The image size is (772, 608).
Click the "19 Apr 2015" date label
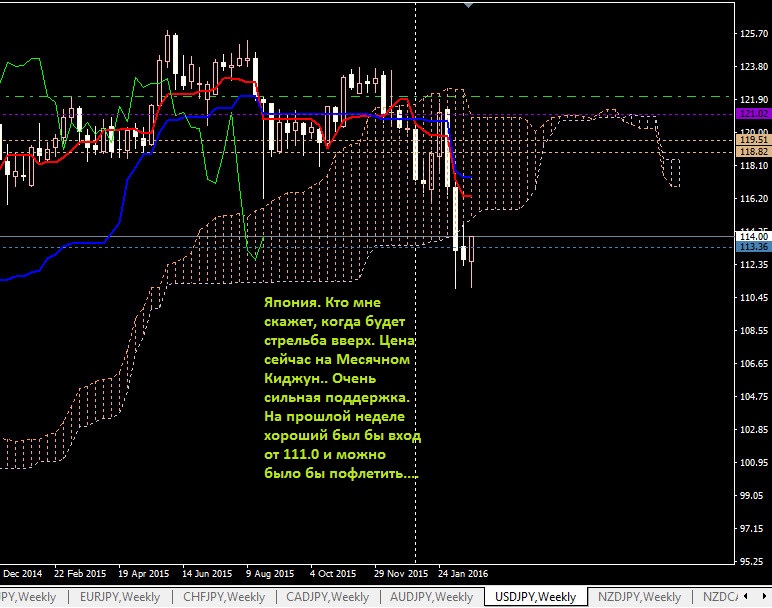pos(143,574)
